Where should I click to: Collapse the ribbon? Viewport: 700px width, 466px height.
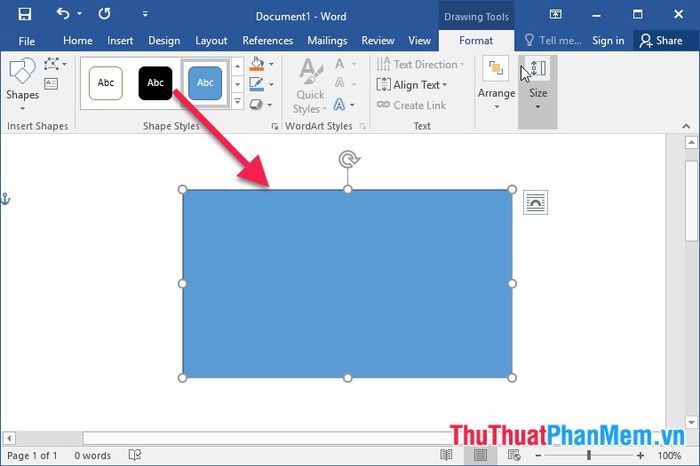click(x=687, y=126)
